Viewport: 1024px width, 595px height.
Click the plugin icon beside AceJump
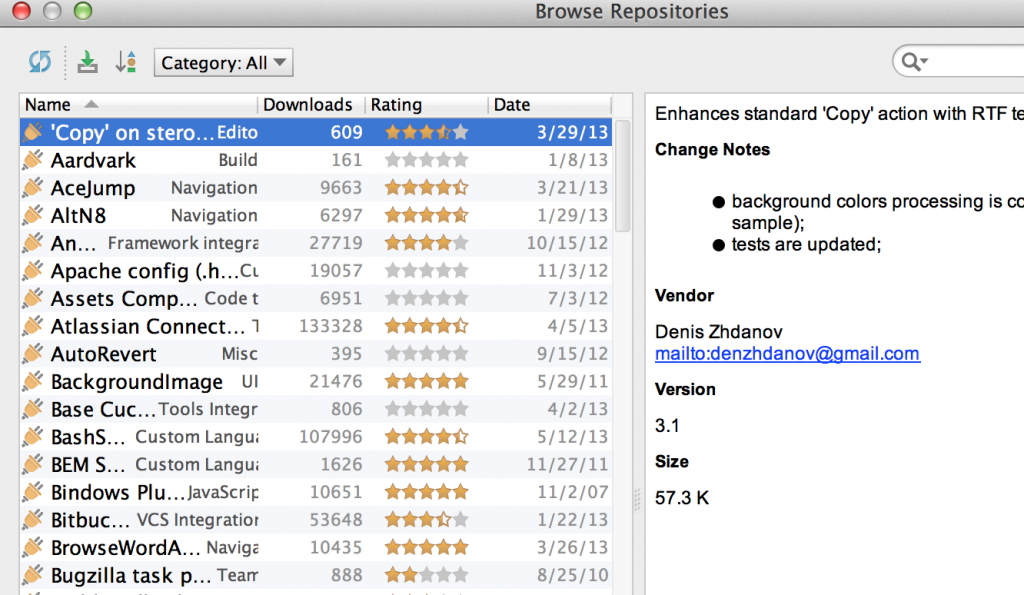point(33,187)
